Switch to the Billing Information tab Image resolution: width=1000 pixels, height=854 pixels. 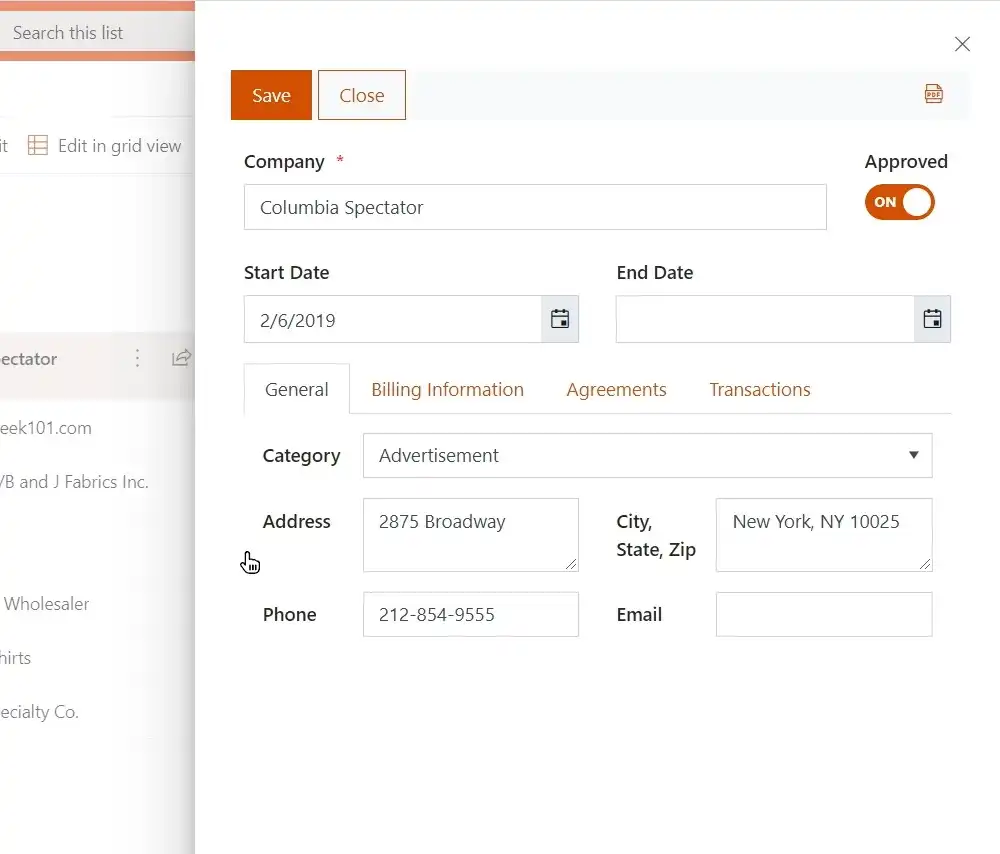pos(447,389)
